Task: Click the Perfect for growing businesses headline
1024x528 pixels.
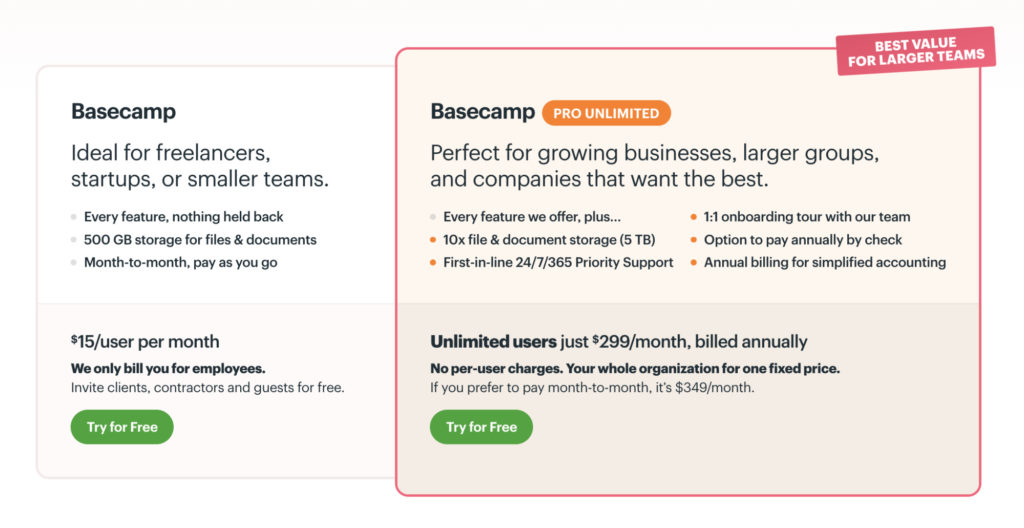Action: tap(654, 167)
